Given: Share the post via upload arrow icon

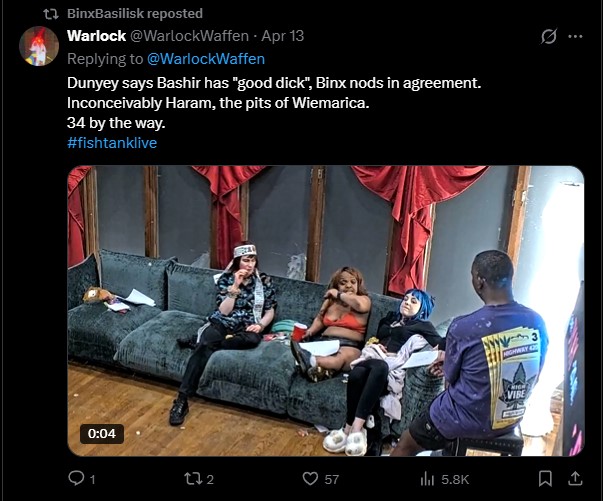Looking at the screenshot, I should tap(575, 478).
